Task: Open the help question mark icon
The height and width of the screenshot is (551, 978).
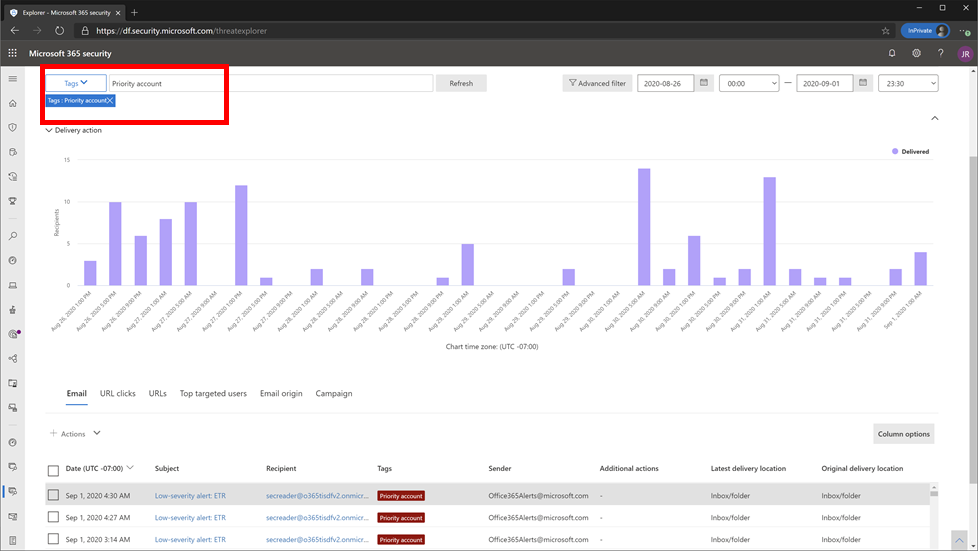Action: click(x=941, y=54)
